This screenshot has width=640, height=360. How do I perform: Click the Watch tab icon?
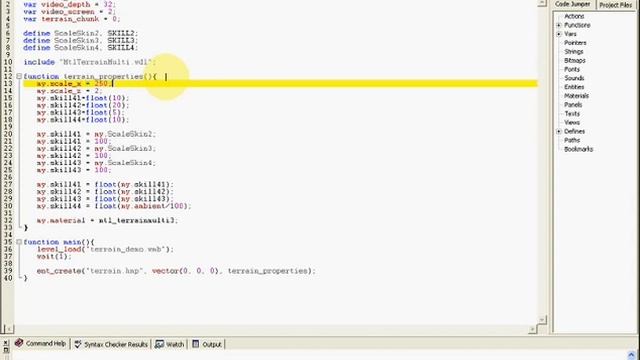159,344
